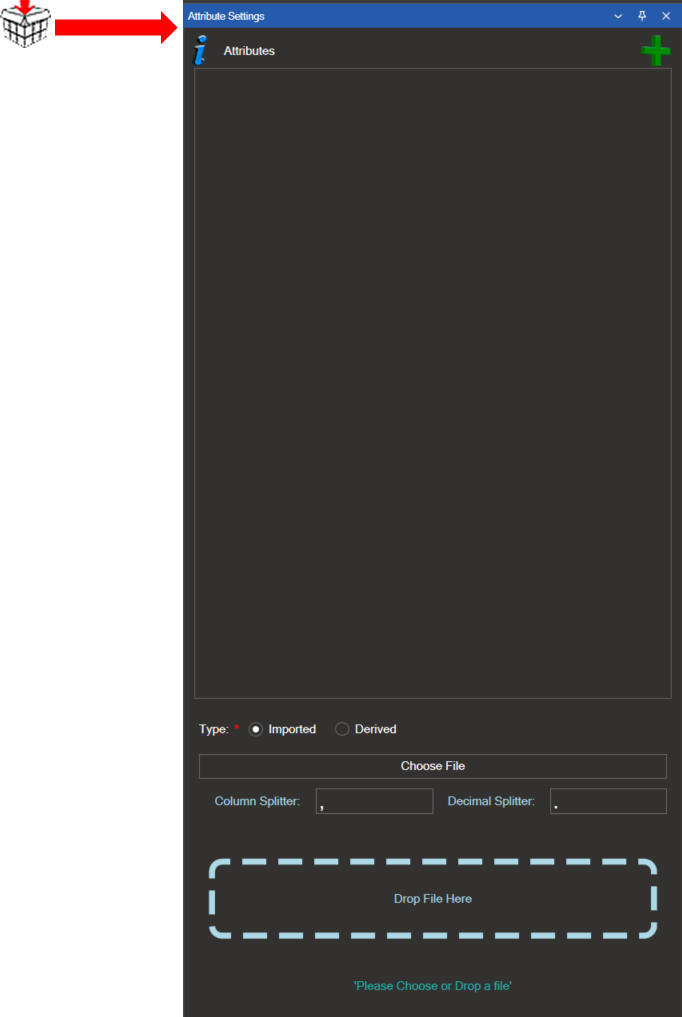Open the panel's window position chevron

[x=618, y=16]
